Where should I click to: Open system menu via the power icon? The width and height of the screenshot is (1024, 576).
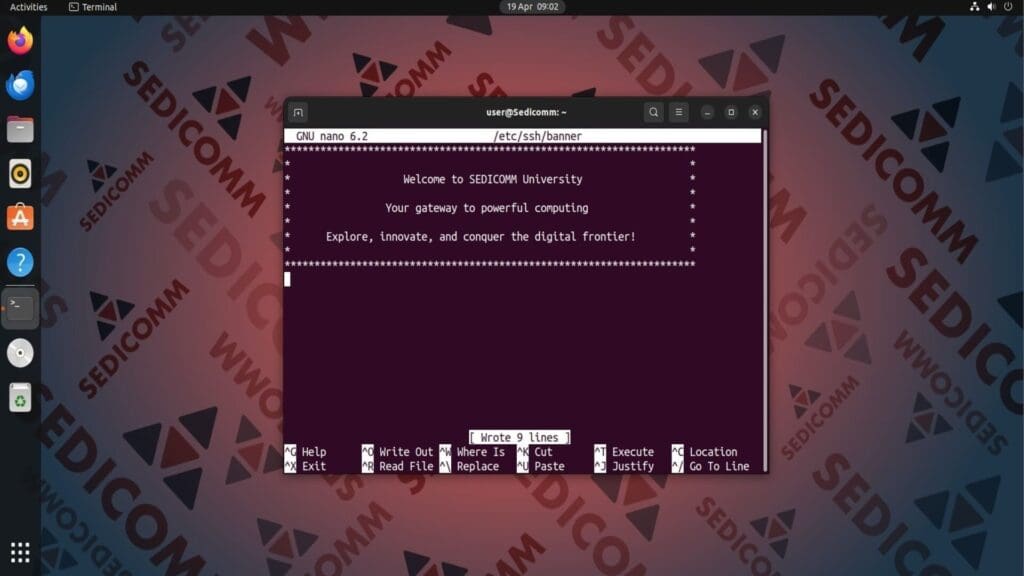pyautogui.click(x=1010, y=7)
